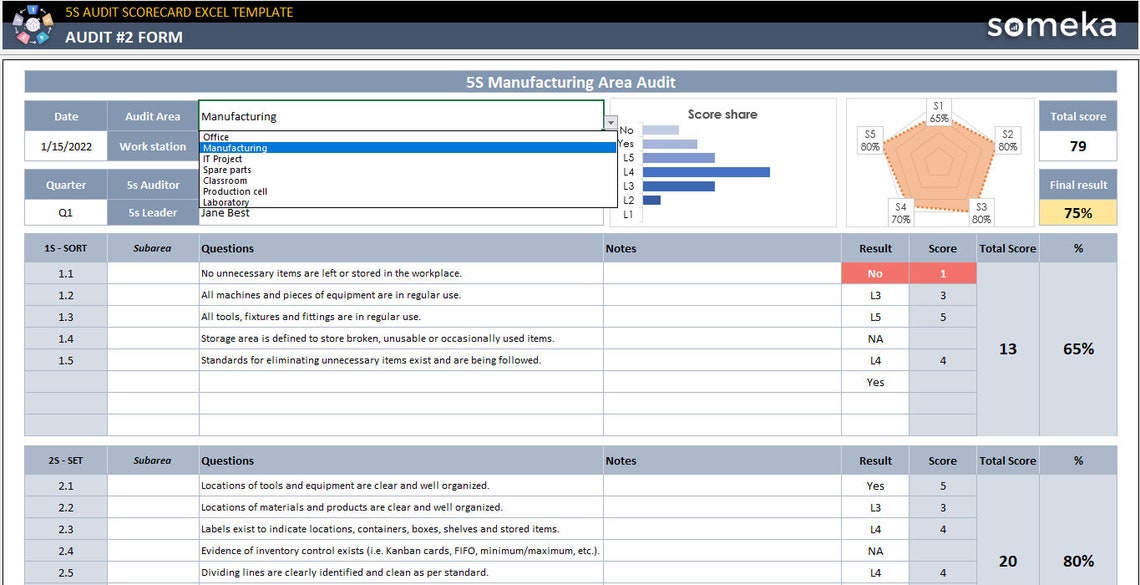Select Office from the Audit Area list
The height and width of the screenshot is (585, 1140).
coord(215,136)
